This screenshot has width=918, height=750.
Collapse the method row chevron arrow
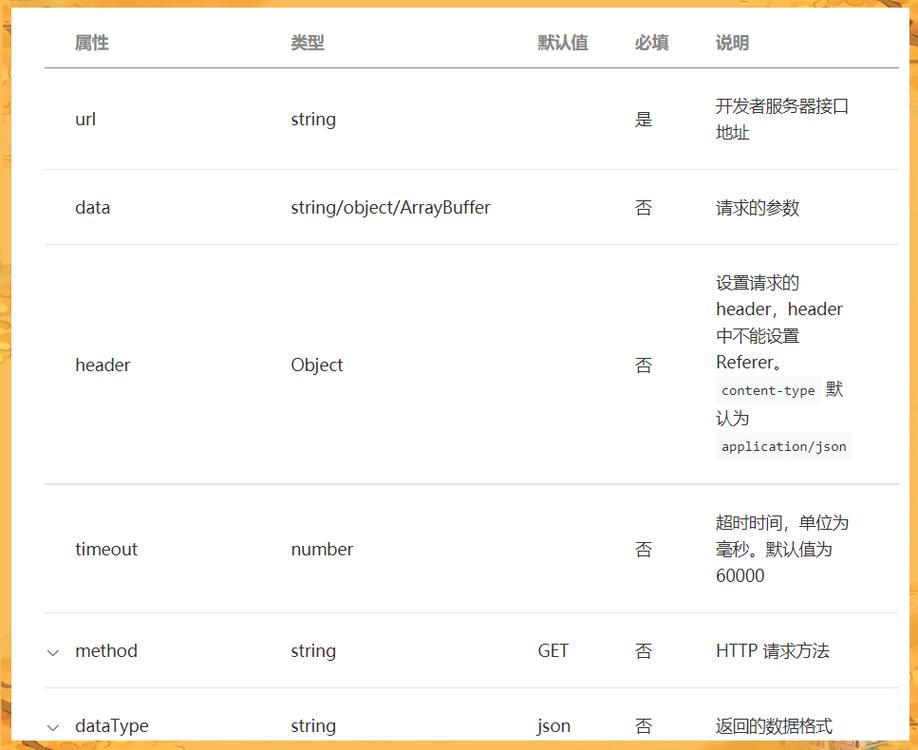[52, 652]
